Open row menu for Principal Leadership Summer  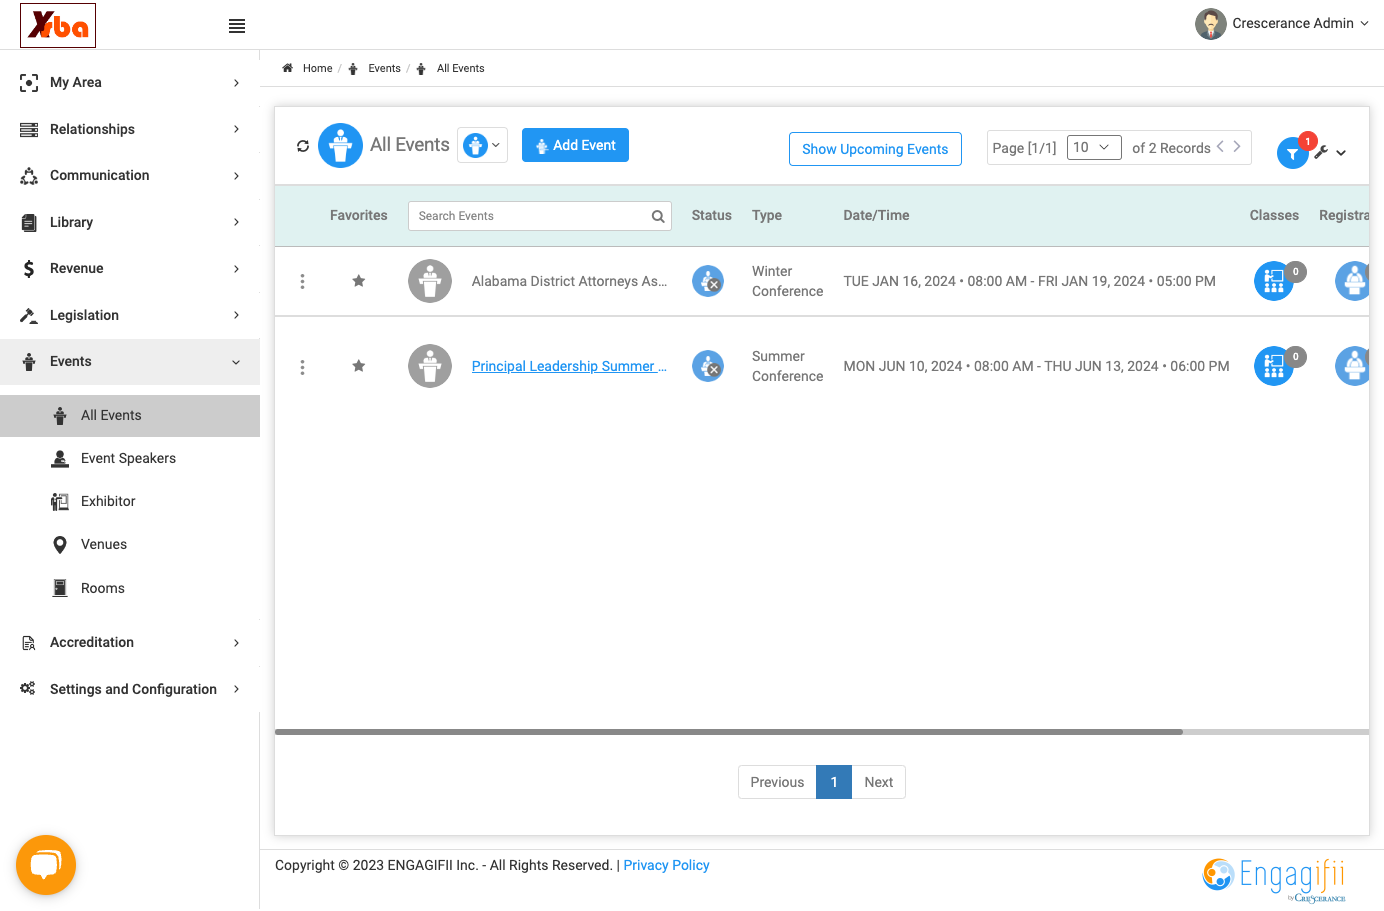click(302, 367)
